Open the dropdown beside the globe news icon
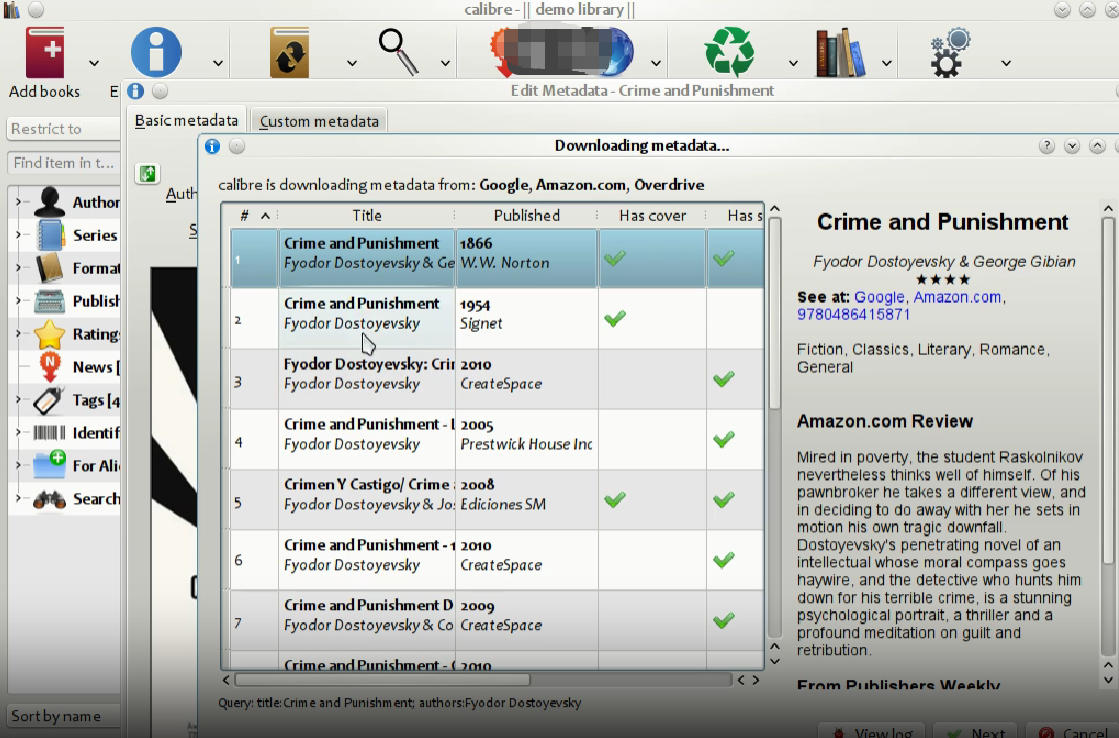Viewport: 1119px width, 738px height. (656, 63)
